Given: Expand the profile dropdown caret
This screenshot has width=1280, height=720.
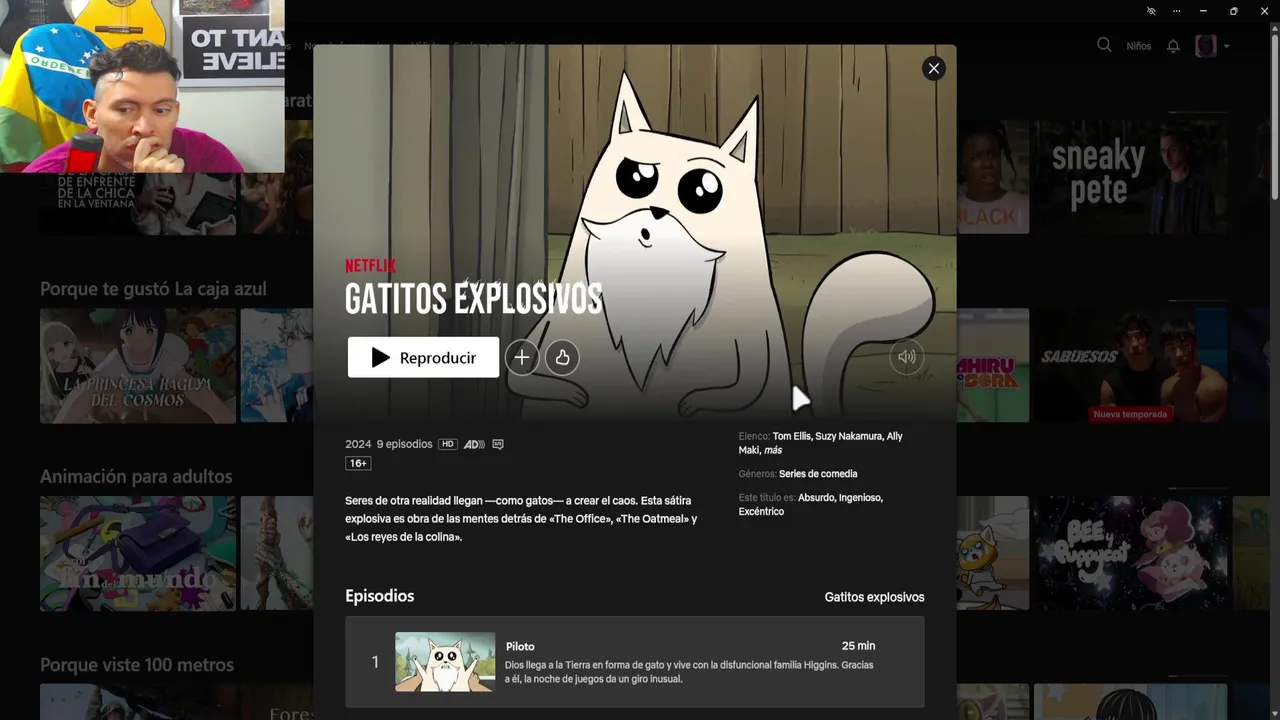Looking at the screenshot, I should coord(1226,46).
